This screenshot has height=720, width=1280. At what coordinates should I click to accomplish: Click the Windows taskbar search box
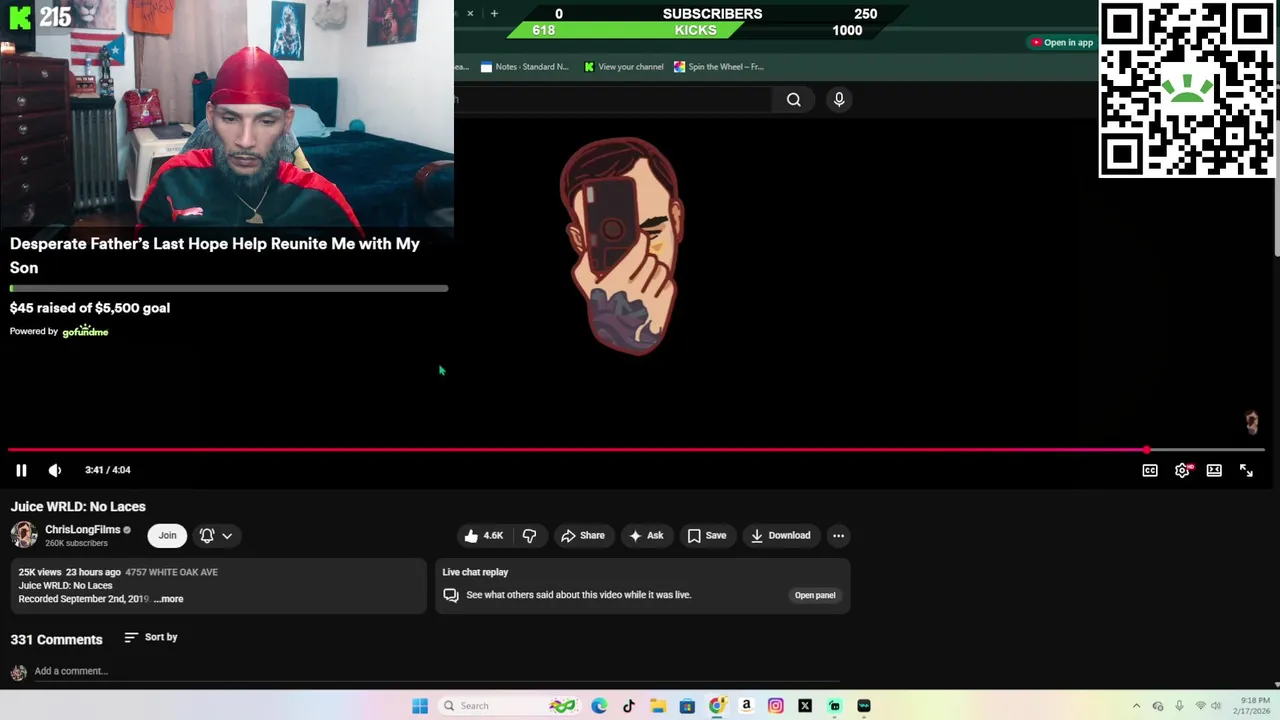[510, 706]
